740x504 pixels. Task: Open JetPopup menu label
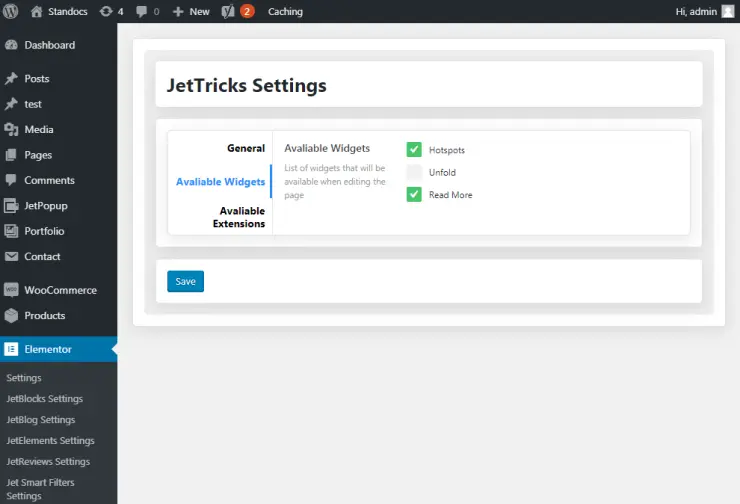pyautogui.click(x=46, y=206)
